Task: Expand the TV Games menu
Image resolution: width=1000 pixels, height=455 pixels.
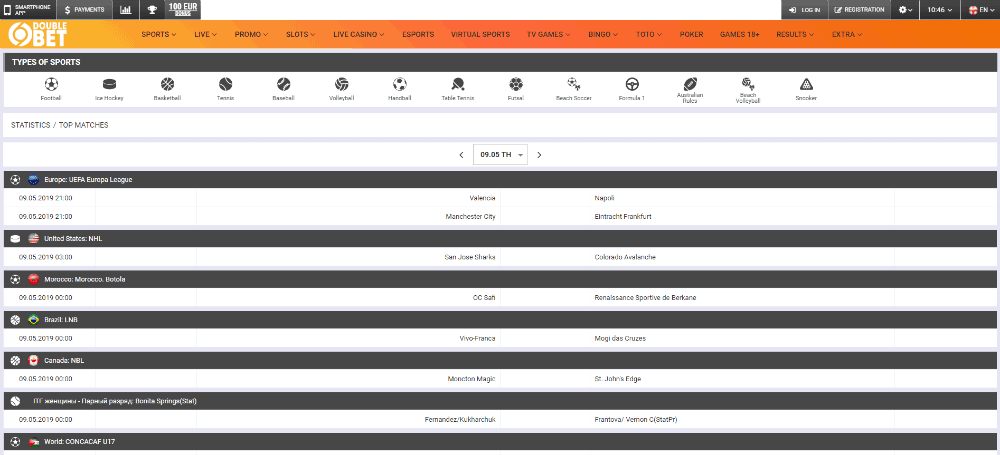Action: [548, 34]
